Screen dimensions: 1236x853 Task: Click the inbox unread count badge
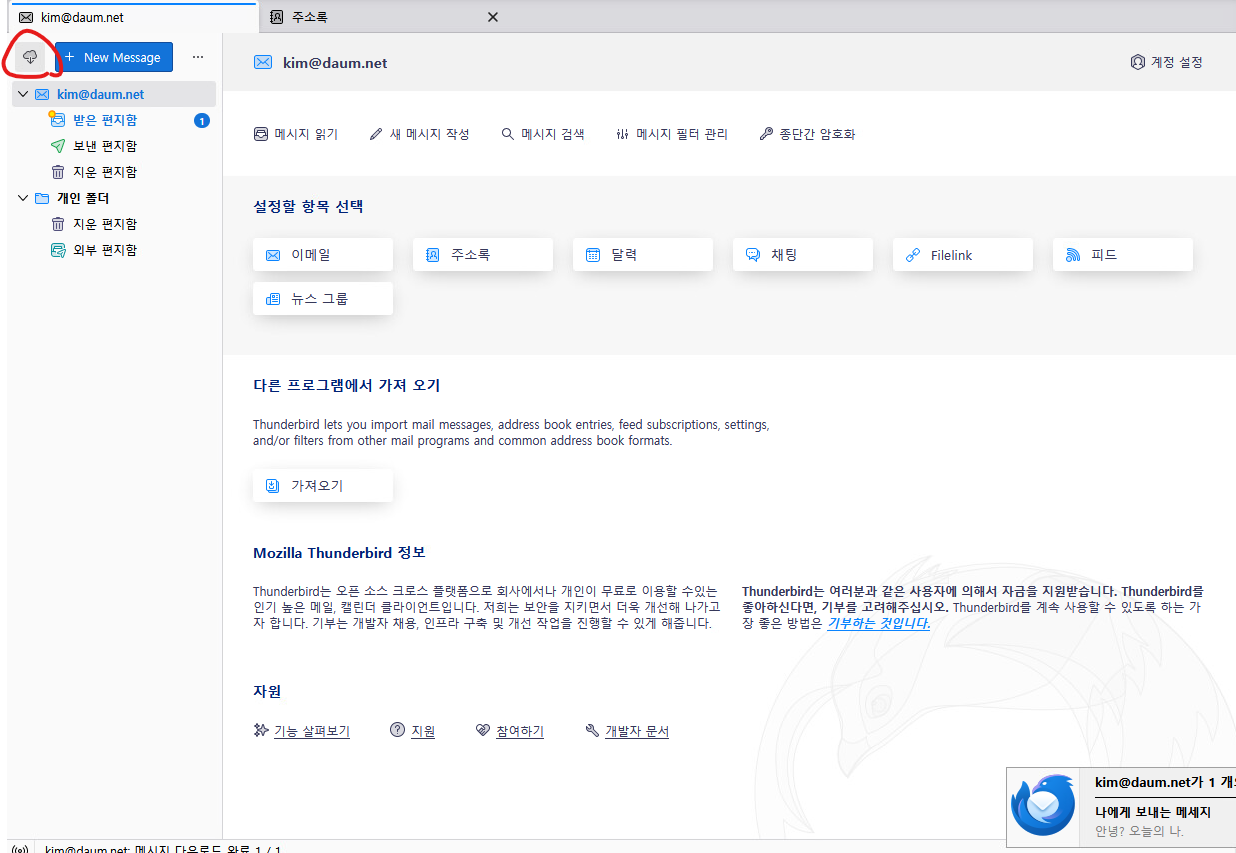tap(202, 121)
